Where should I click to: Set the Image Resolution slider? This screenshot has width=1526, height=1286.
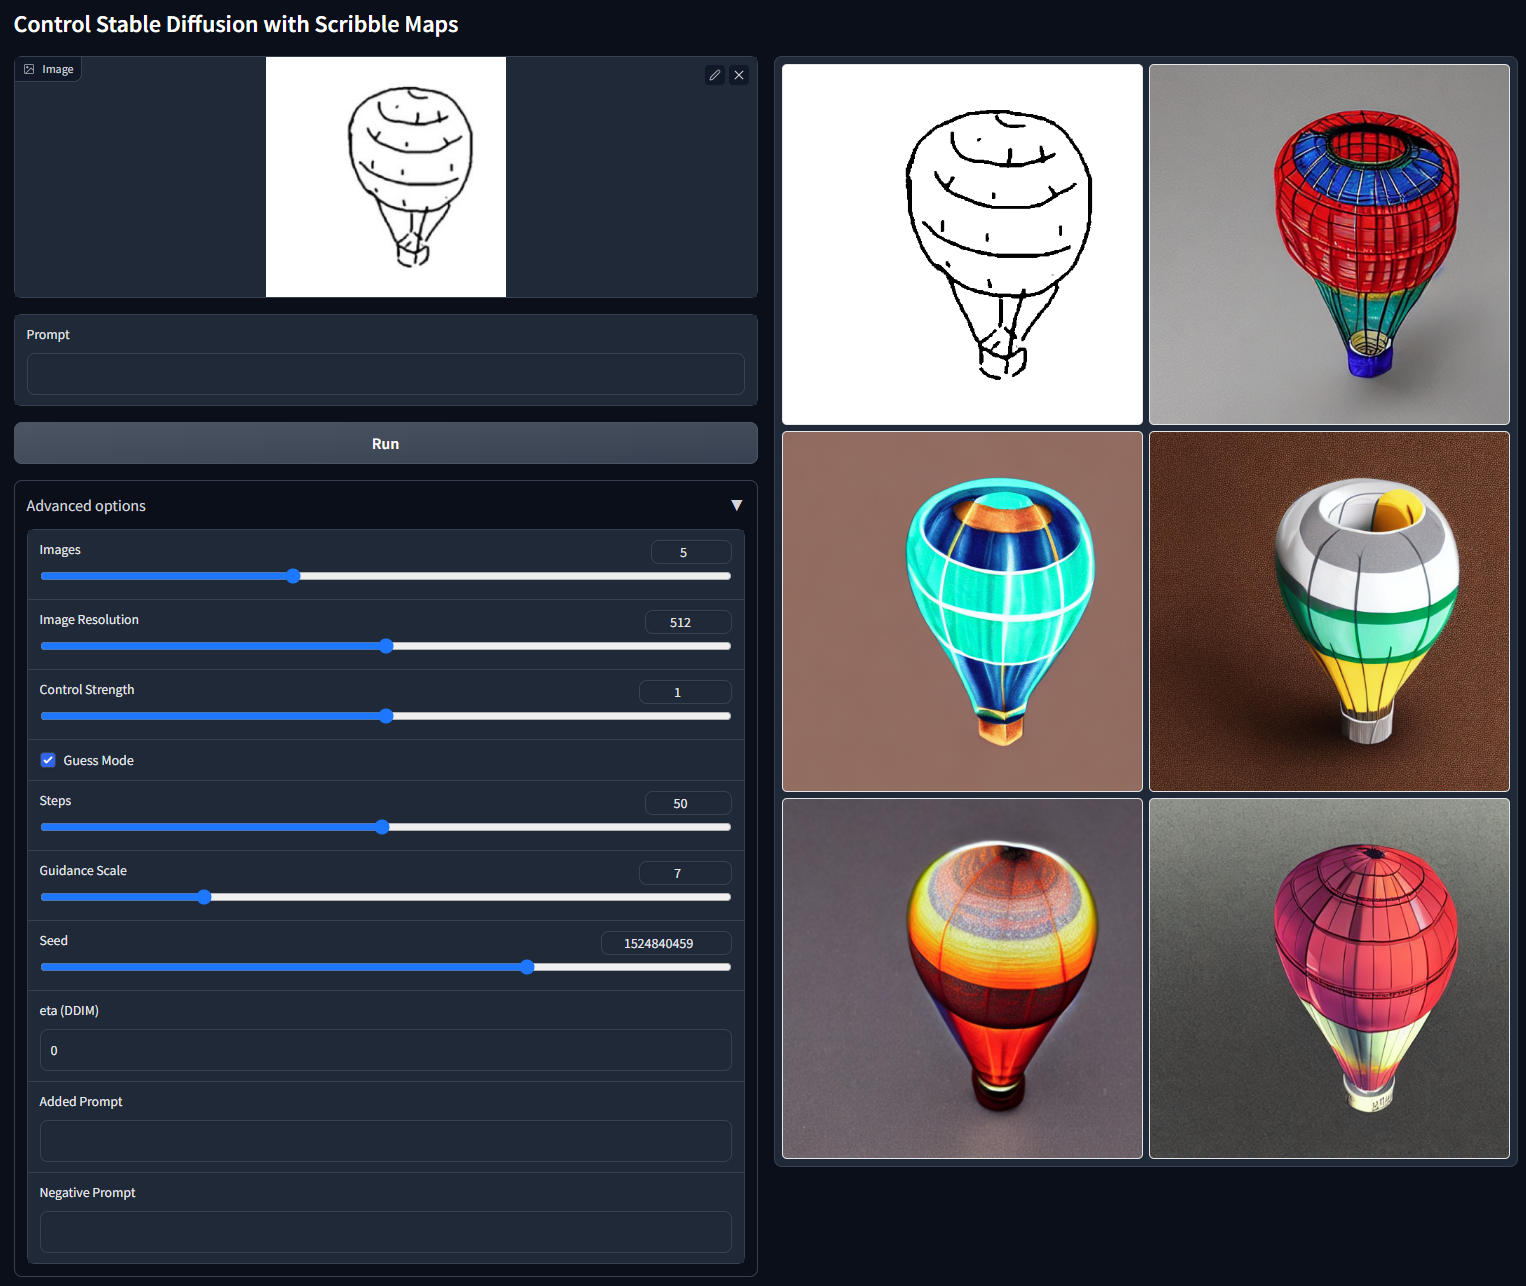[x=385, y=646]
